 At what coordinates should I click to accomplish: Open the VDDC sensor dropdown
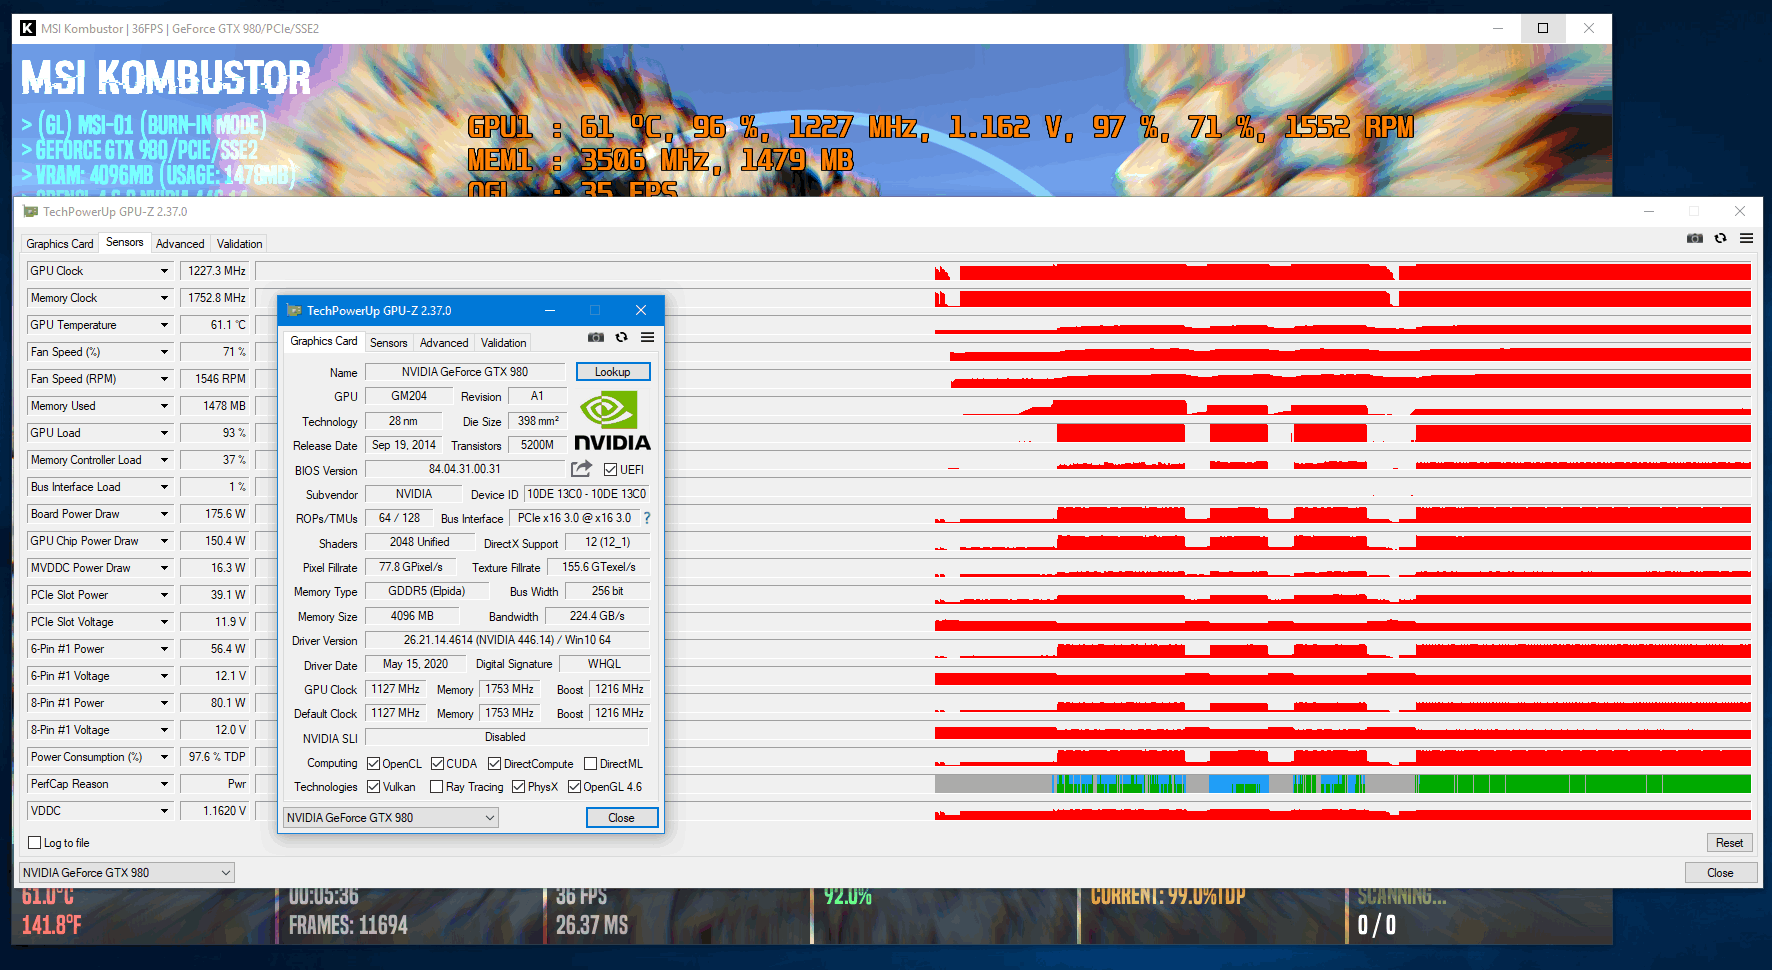(165, 811)
